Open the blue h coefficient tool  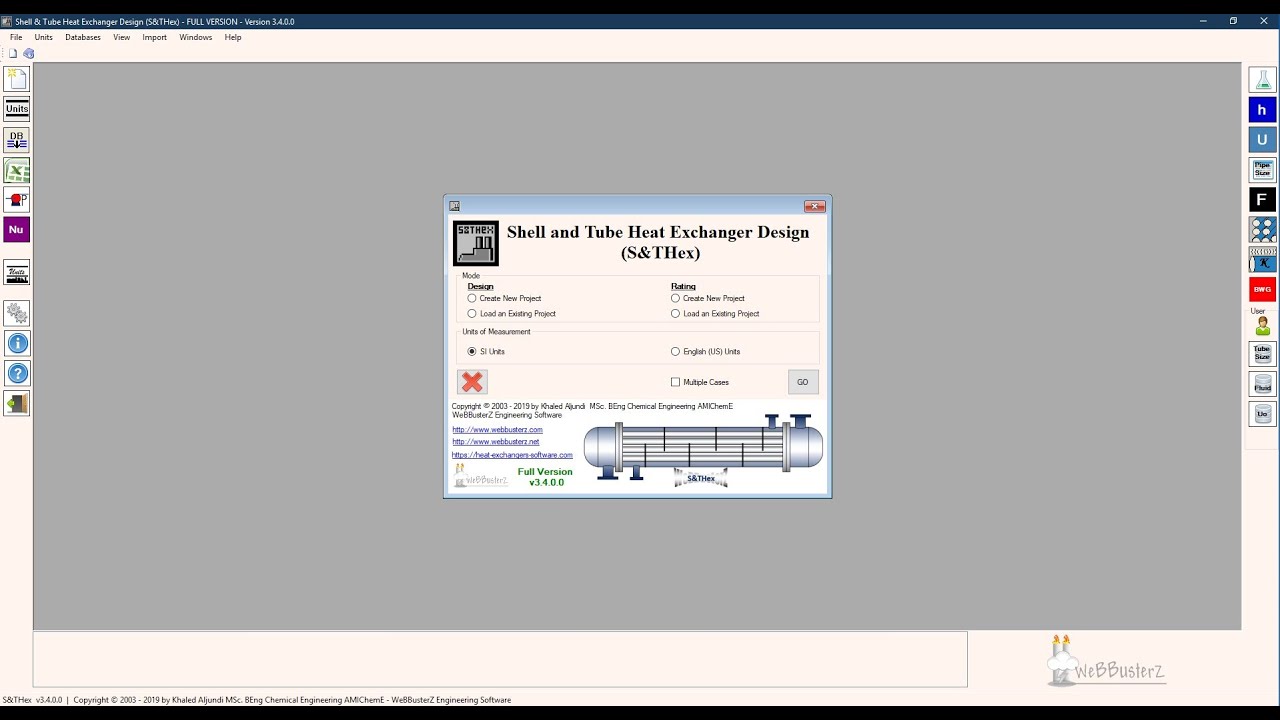1262,110
